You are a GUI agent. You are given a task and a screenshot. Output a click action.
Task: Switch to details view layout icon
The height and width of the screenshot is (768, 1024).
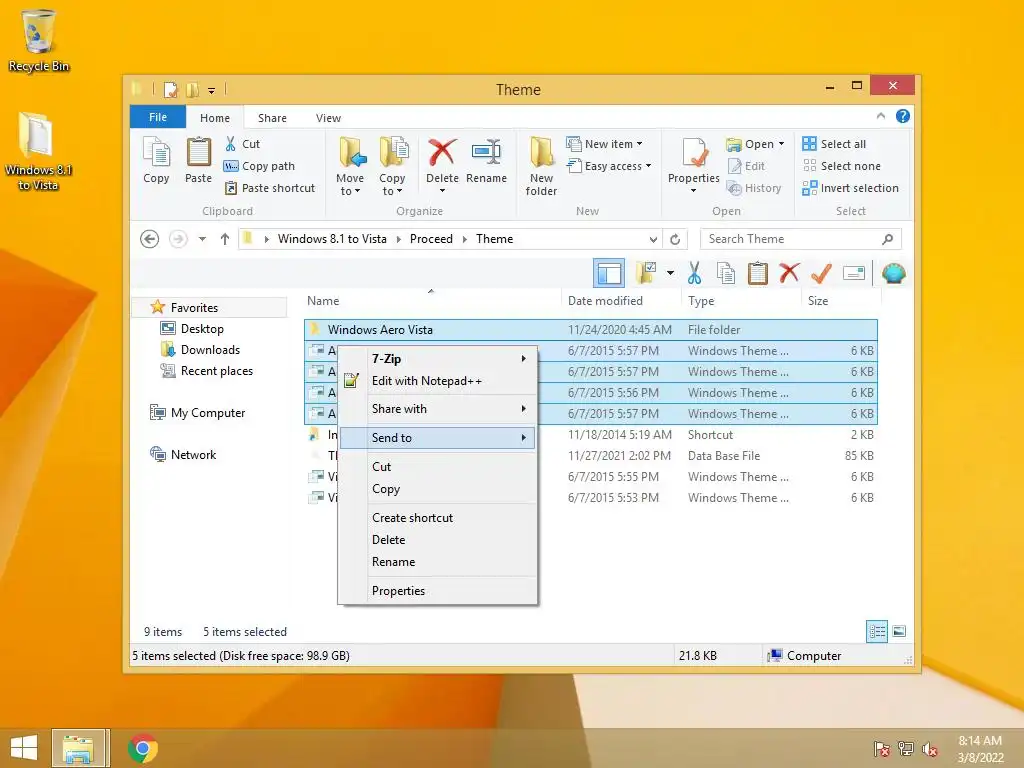pos(876,632)
